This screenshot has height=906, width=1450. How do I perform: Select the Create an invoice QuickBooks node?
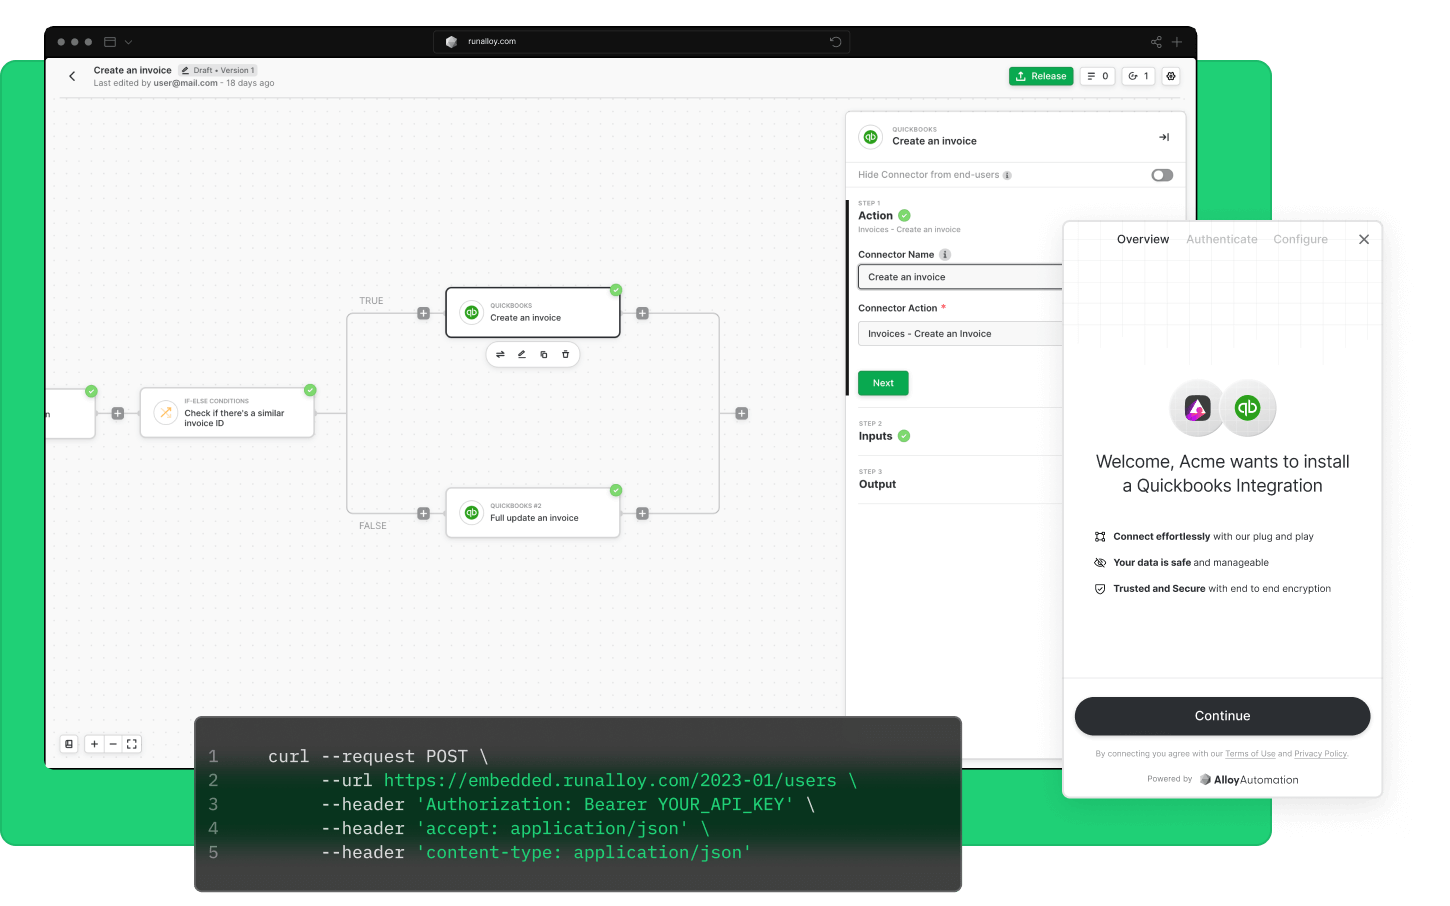533,313
